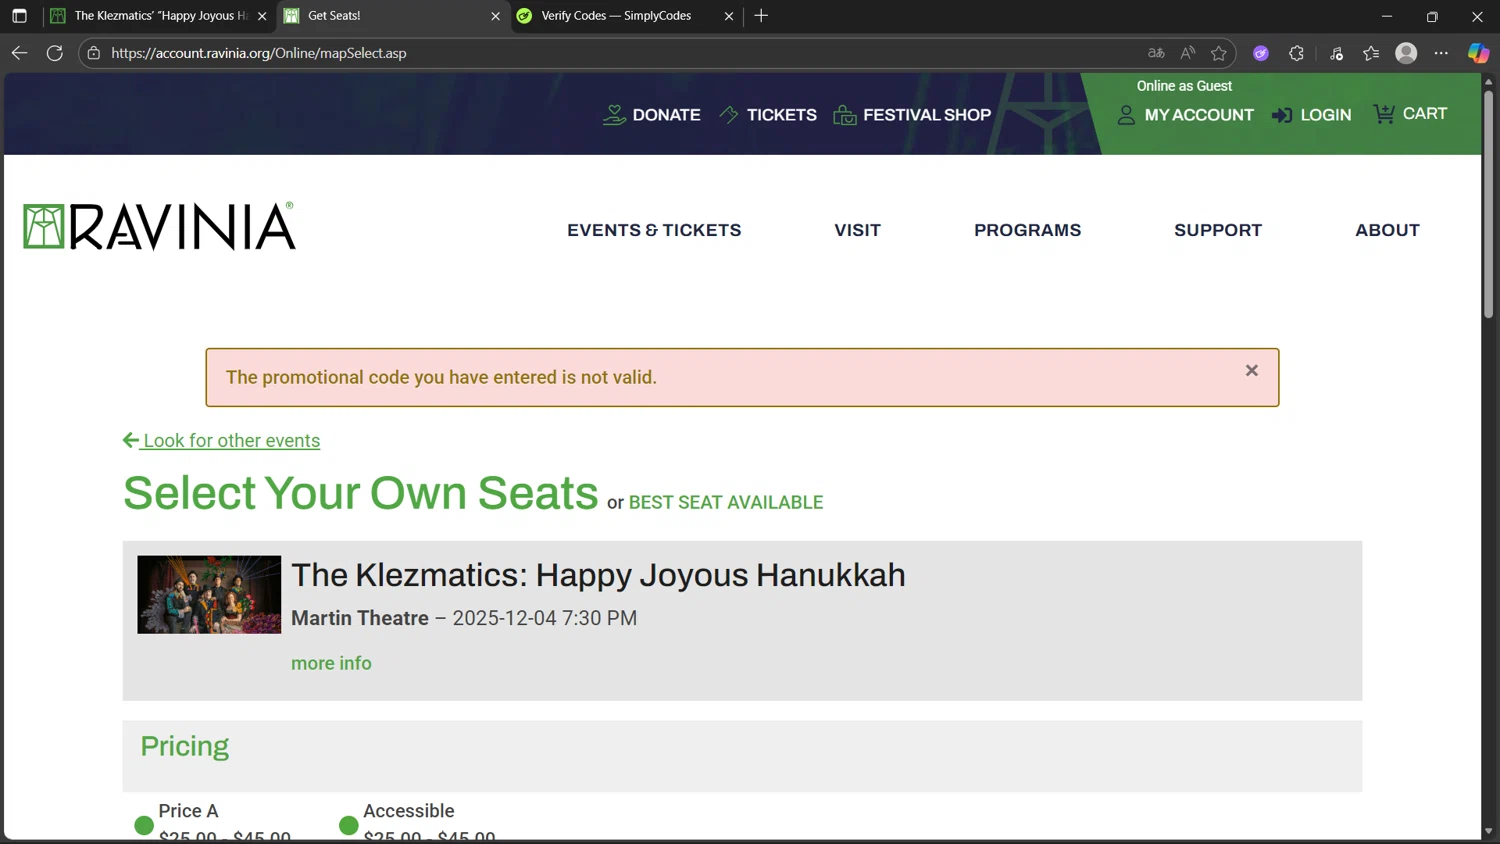This screenshot has width=1500, height=844.
Task: Go back with the browser back arrow
Action: [x=19, y=53]
